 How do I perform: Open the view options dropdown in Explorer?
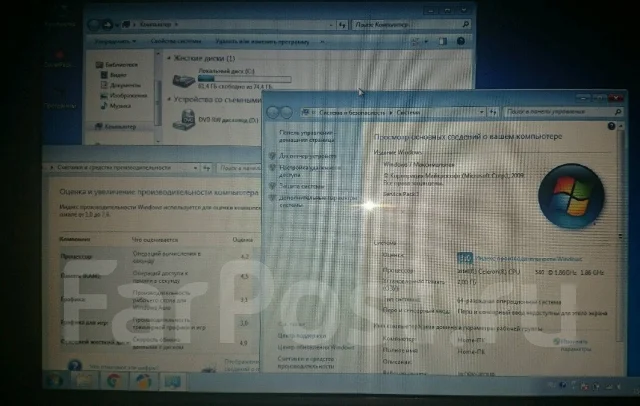click(426, 41)
